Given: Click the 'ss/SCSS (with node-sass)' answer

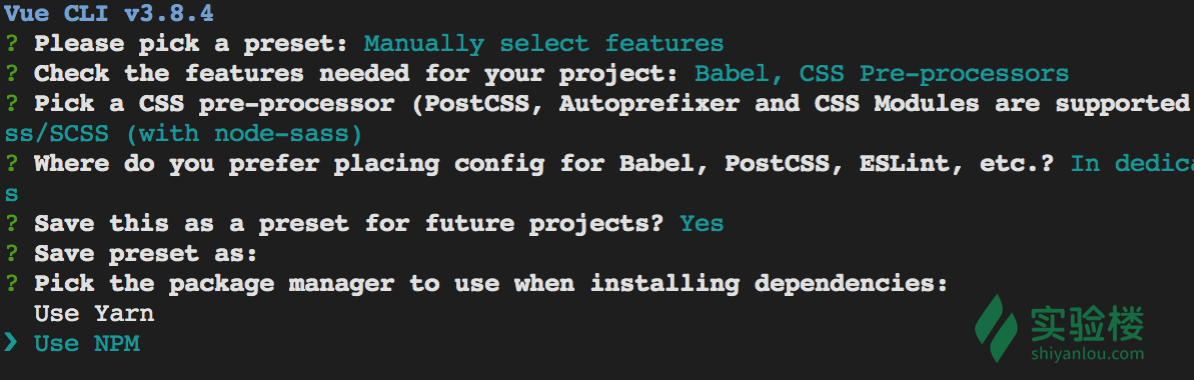Looking at the screenshot, I should [x=183, y=134].
